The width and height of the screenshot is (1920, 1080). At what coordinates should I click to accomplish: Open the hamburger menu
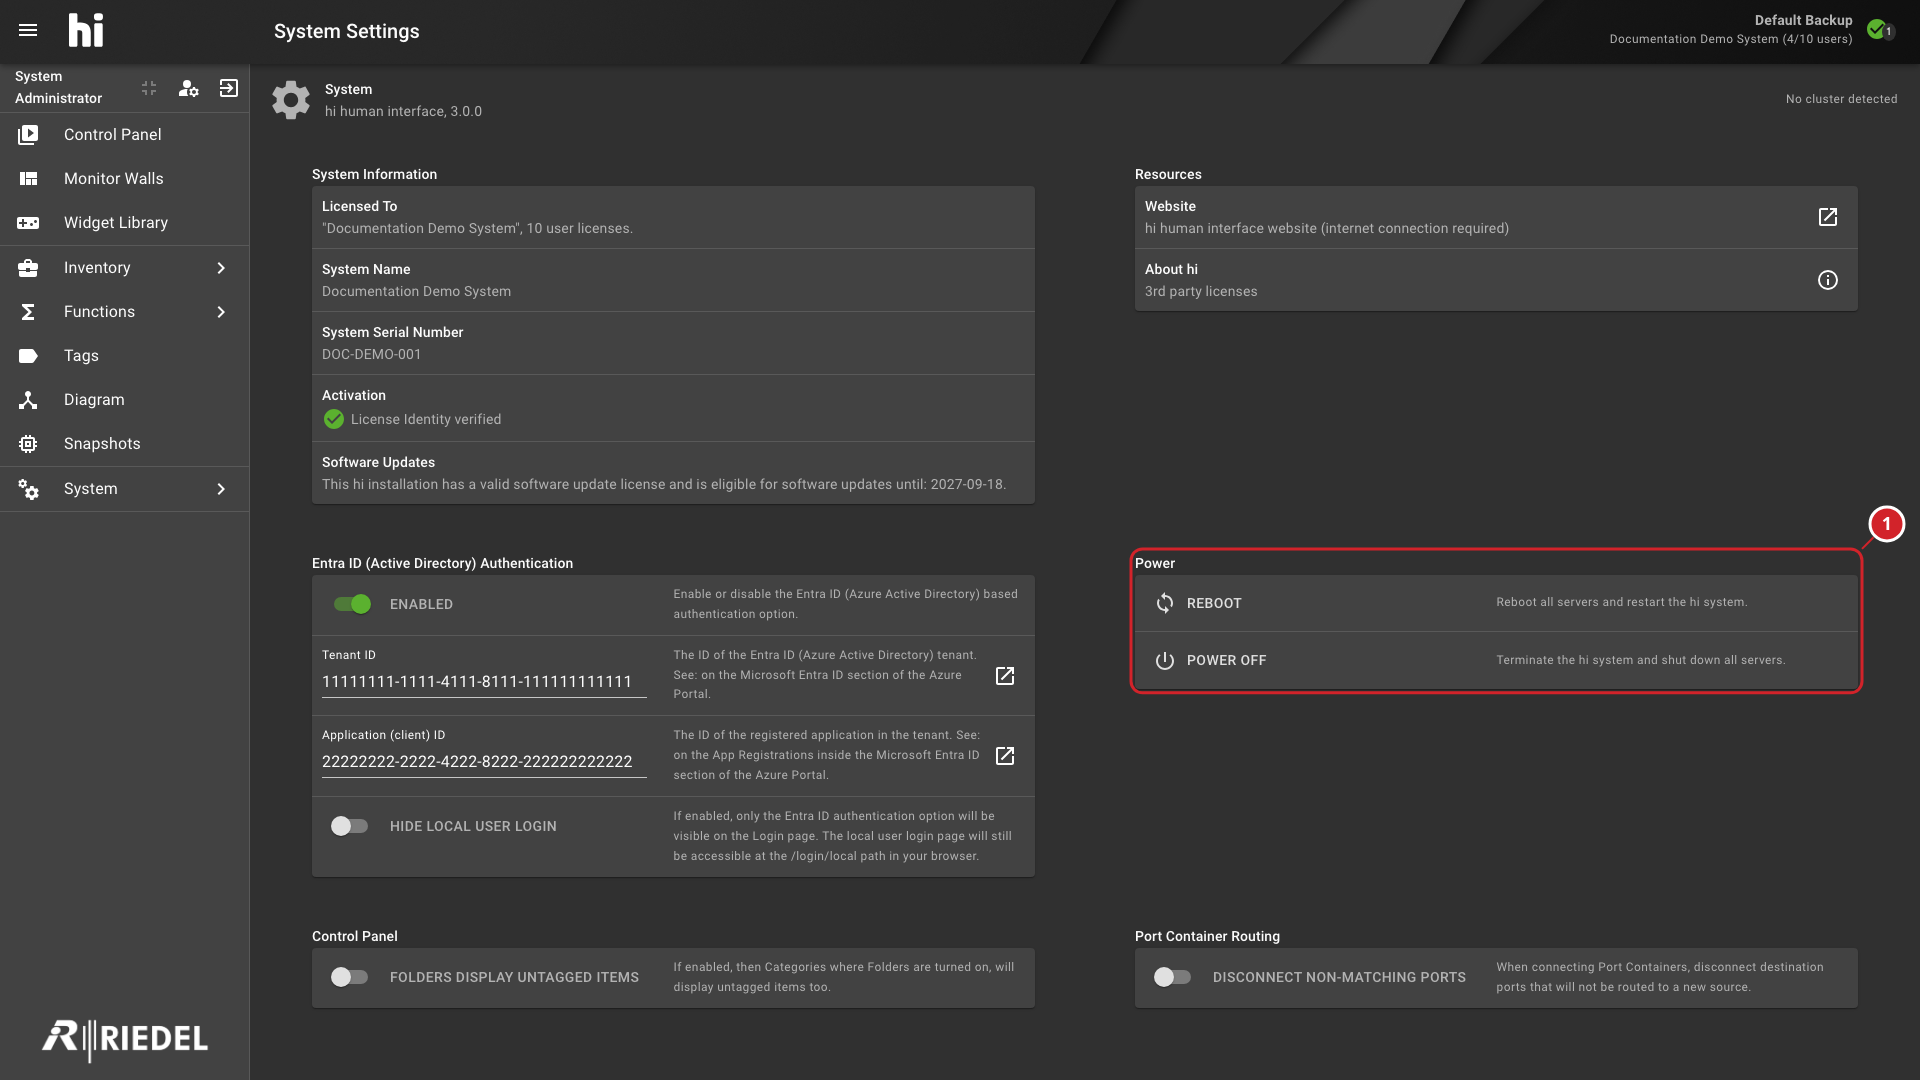(x=28, y=30)
